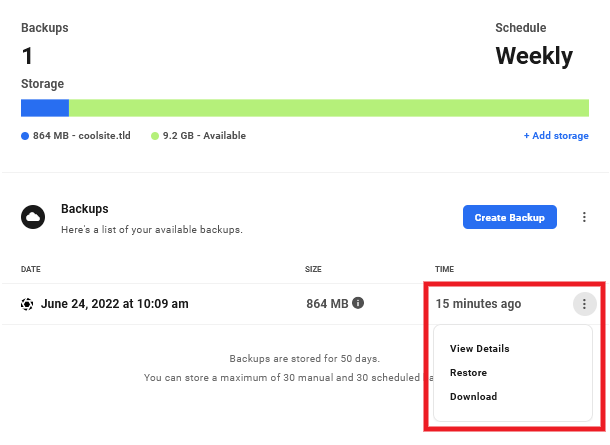Viewport: 610px width, 445px height.
Task: Click the SIZE column header
Action: [313, 269]
